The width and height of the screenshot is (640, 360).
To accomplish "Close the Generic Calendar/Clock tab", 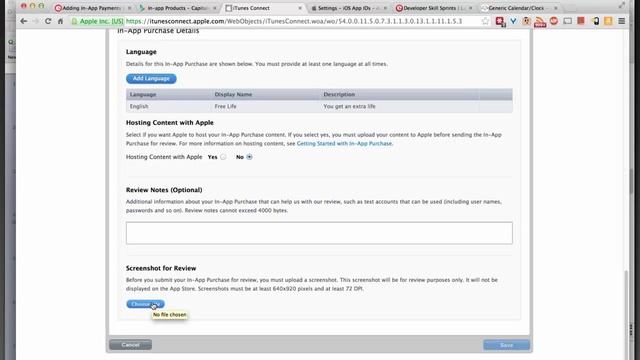I will [x=556, y=8].
